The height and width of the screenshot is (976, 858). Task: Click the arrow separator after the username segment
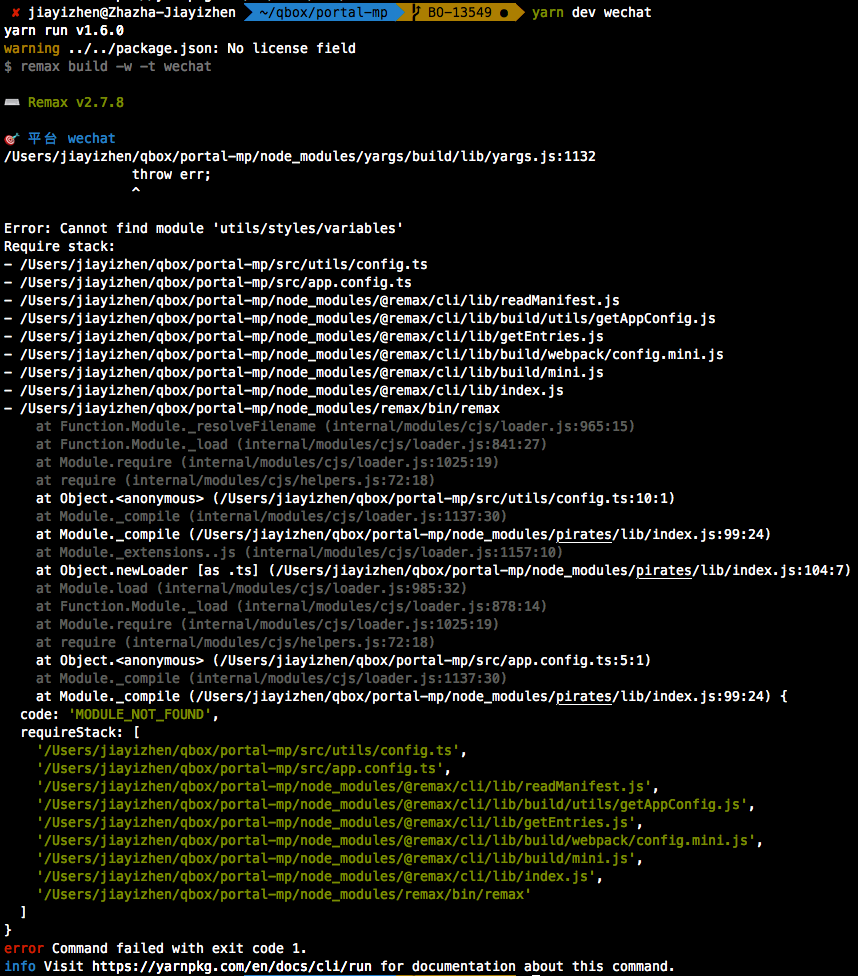(x=243, y=12)
